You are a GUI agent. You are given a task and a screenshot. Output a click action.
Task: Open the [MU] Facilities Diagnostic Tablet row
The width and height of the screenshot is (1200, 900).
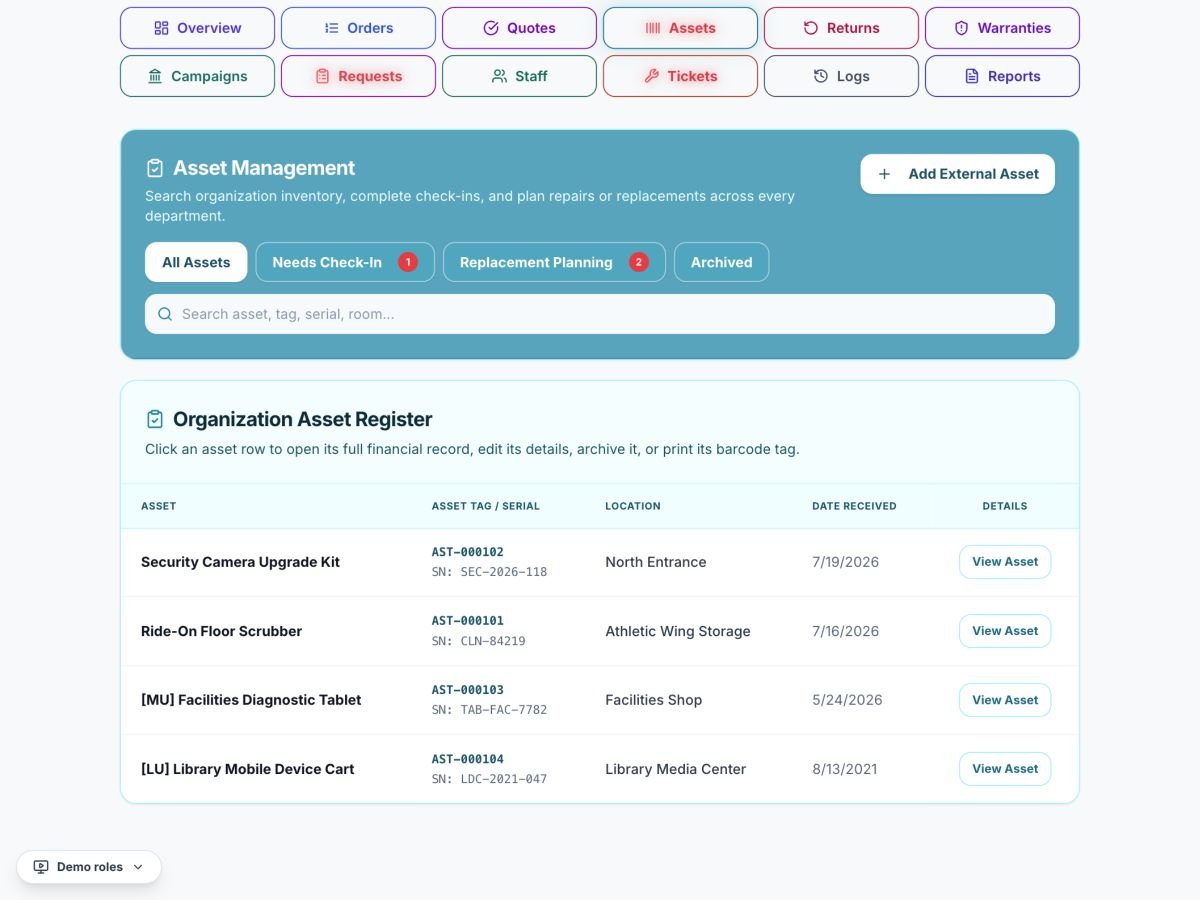pyautogui.click(x=600, y=700)
